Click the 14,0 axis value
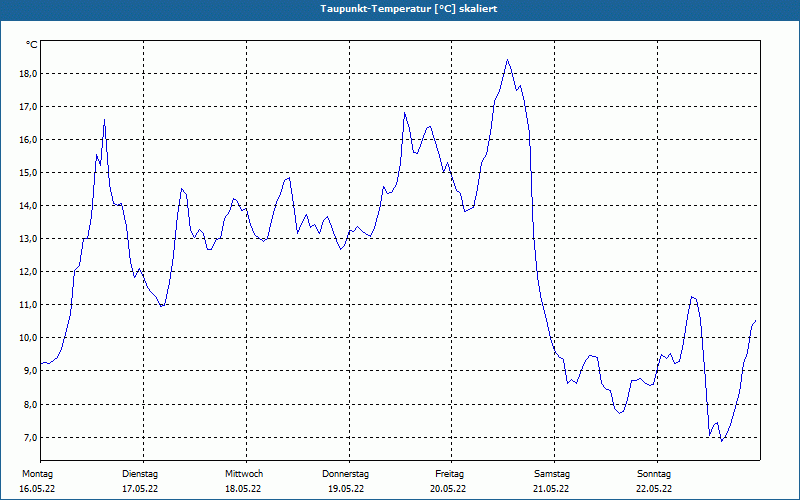Screen dimensions: 800x500 click(28, 206)
